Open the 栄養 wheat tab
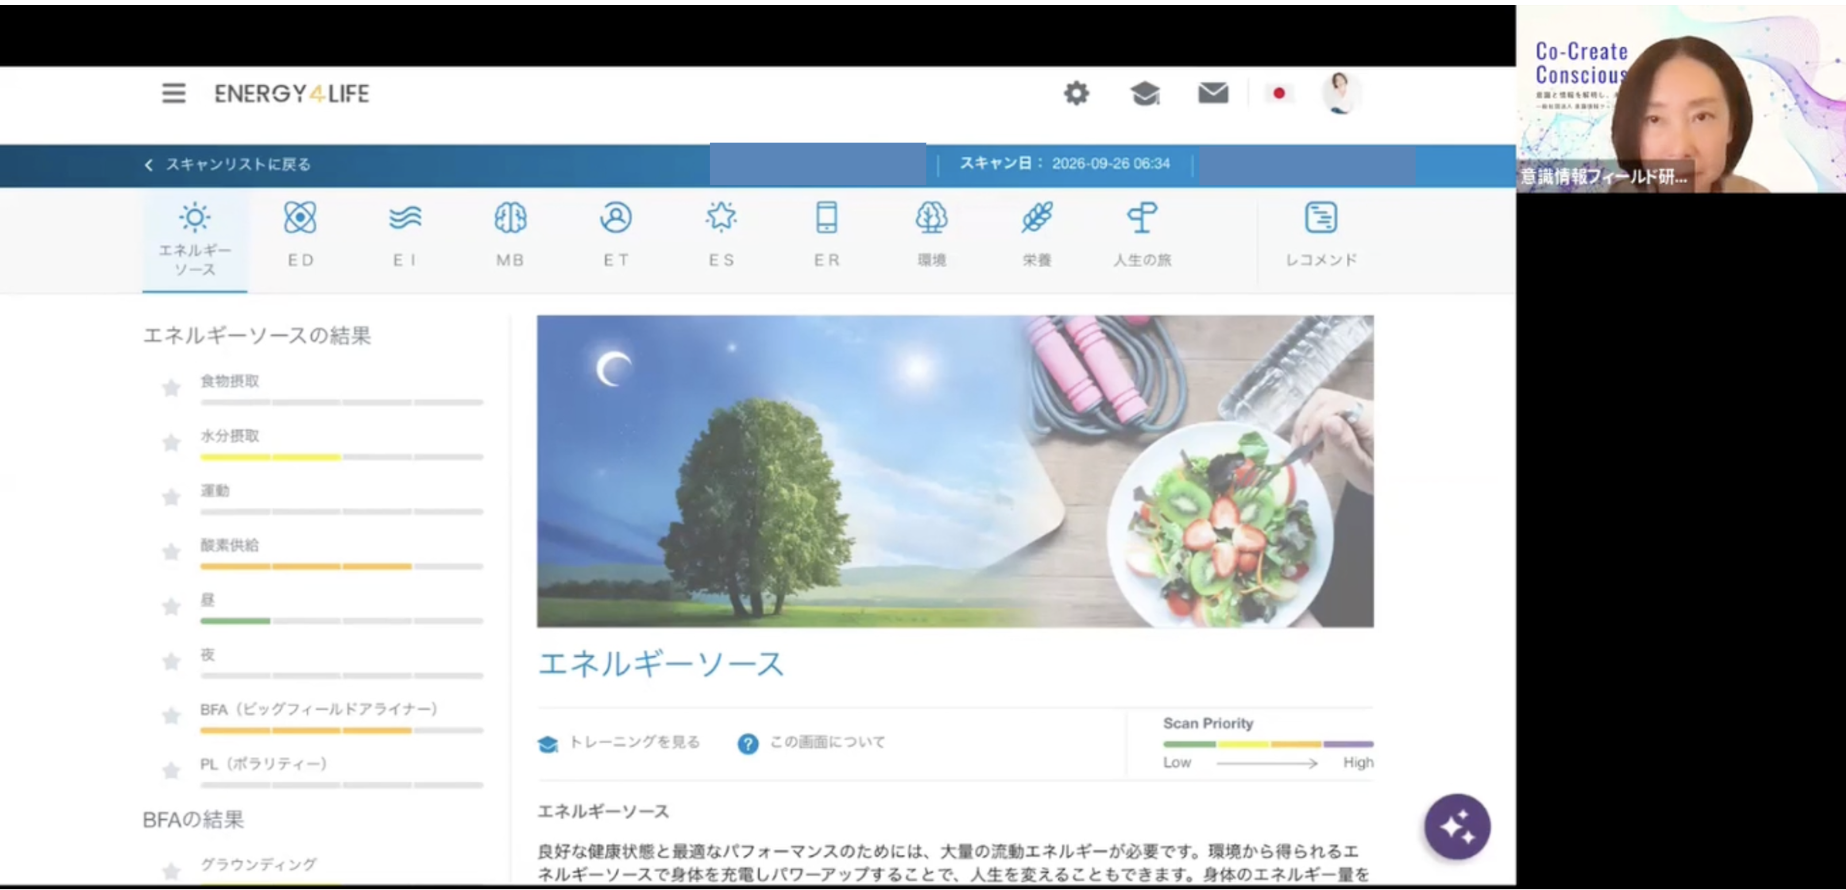 pos(1037,235)
